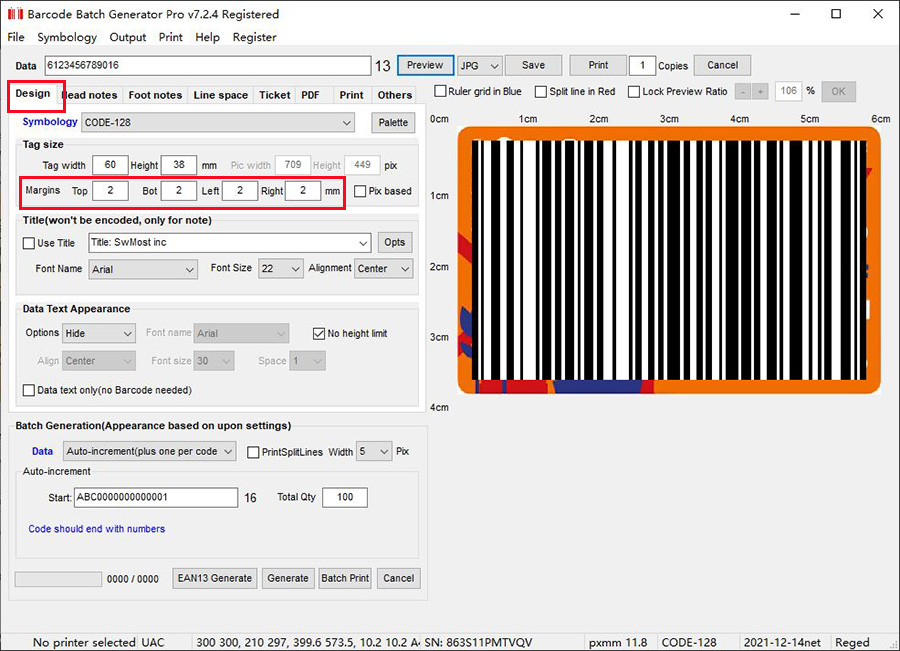Open the title Alignment Center dropdown
Image resolution: width=900 pixels, height=651 pixels.
point(383,269)
